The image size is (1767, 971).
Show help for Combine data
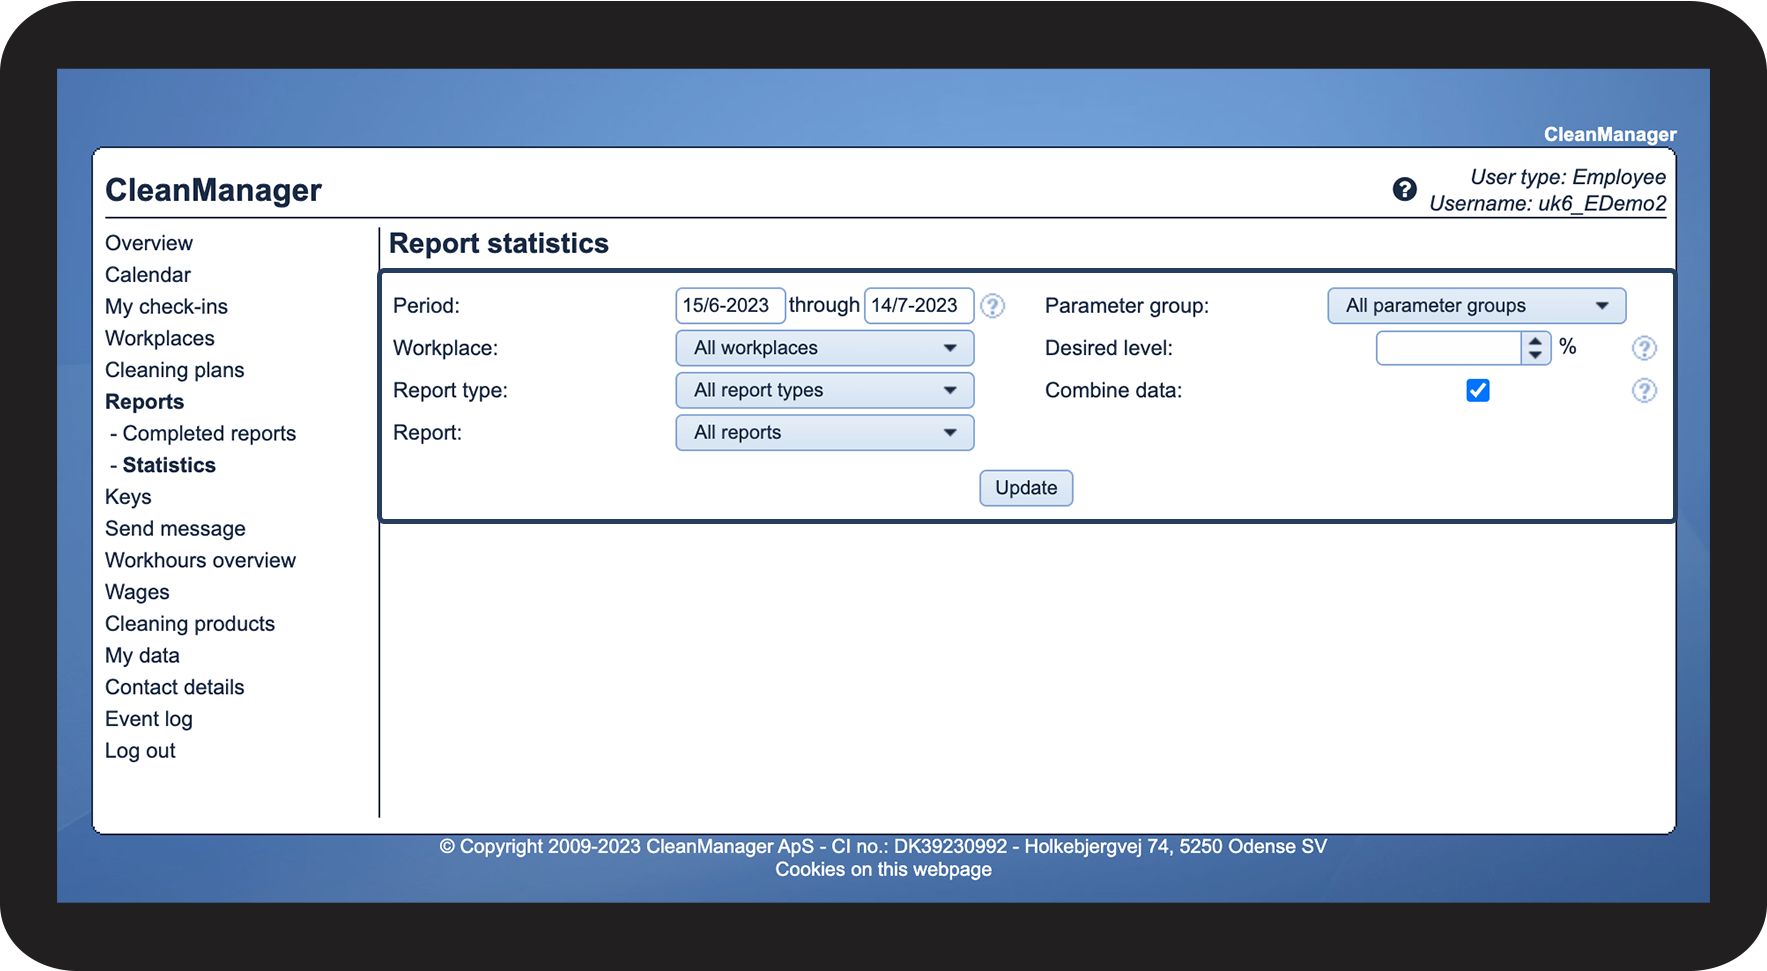[1644, 390]
